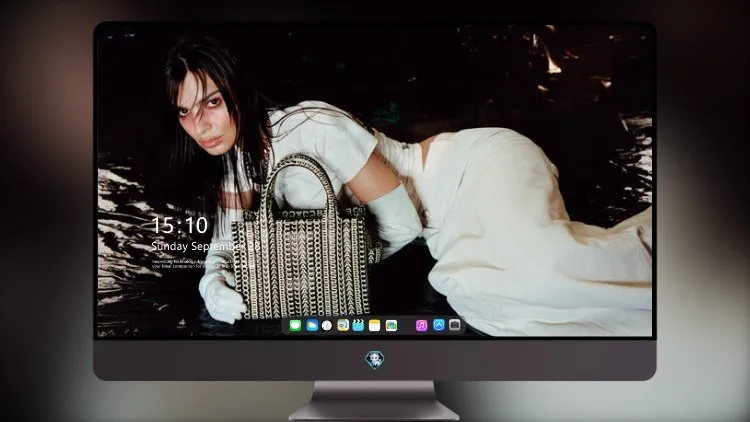Open the gray Camera app in dock
Viewport: 750px width, 422px height.
455,325
